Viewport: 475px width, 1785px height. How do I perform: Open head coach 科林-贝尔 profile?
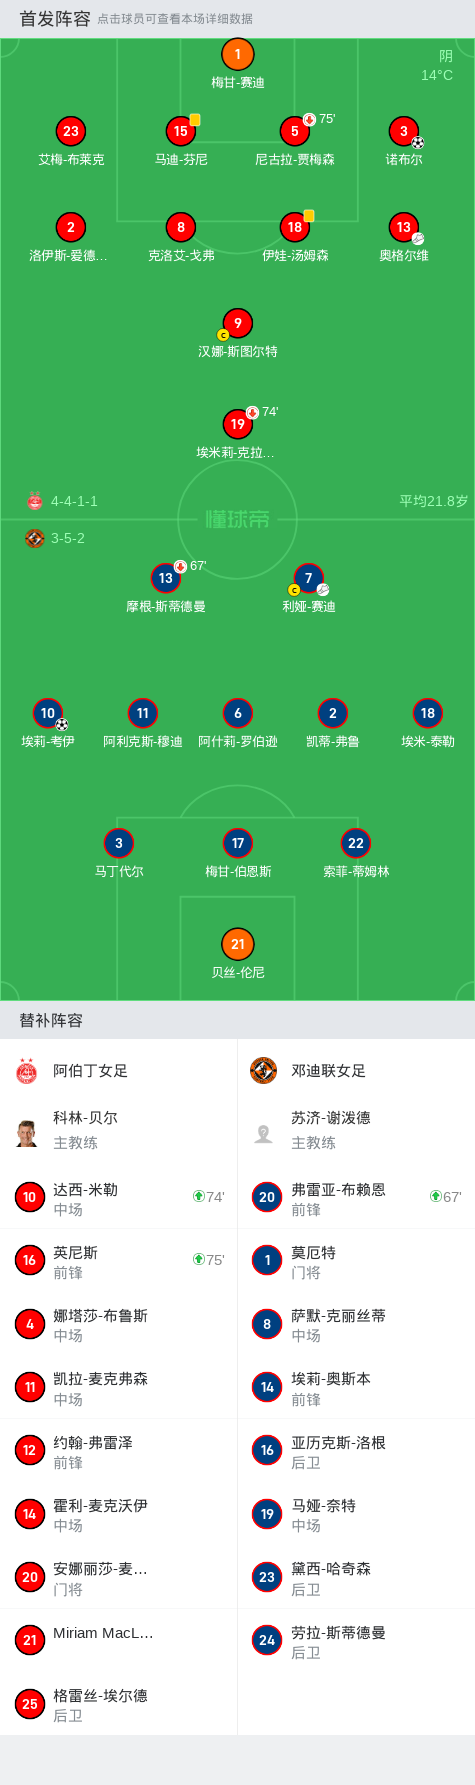pyautogui.click(x=119, y=1130)
